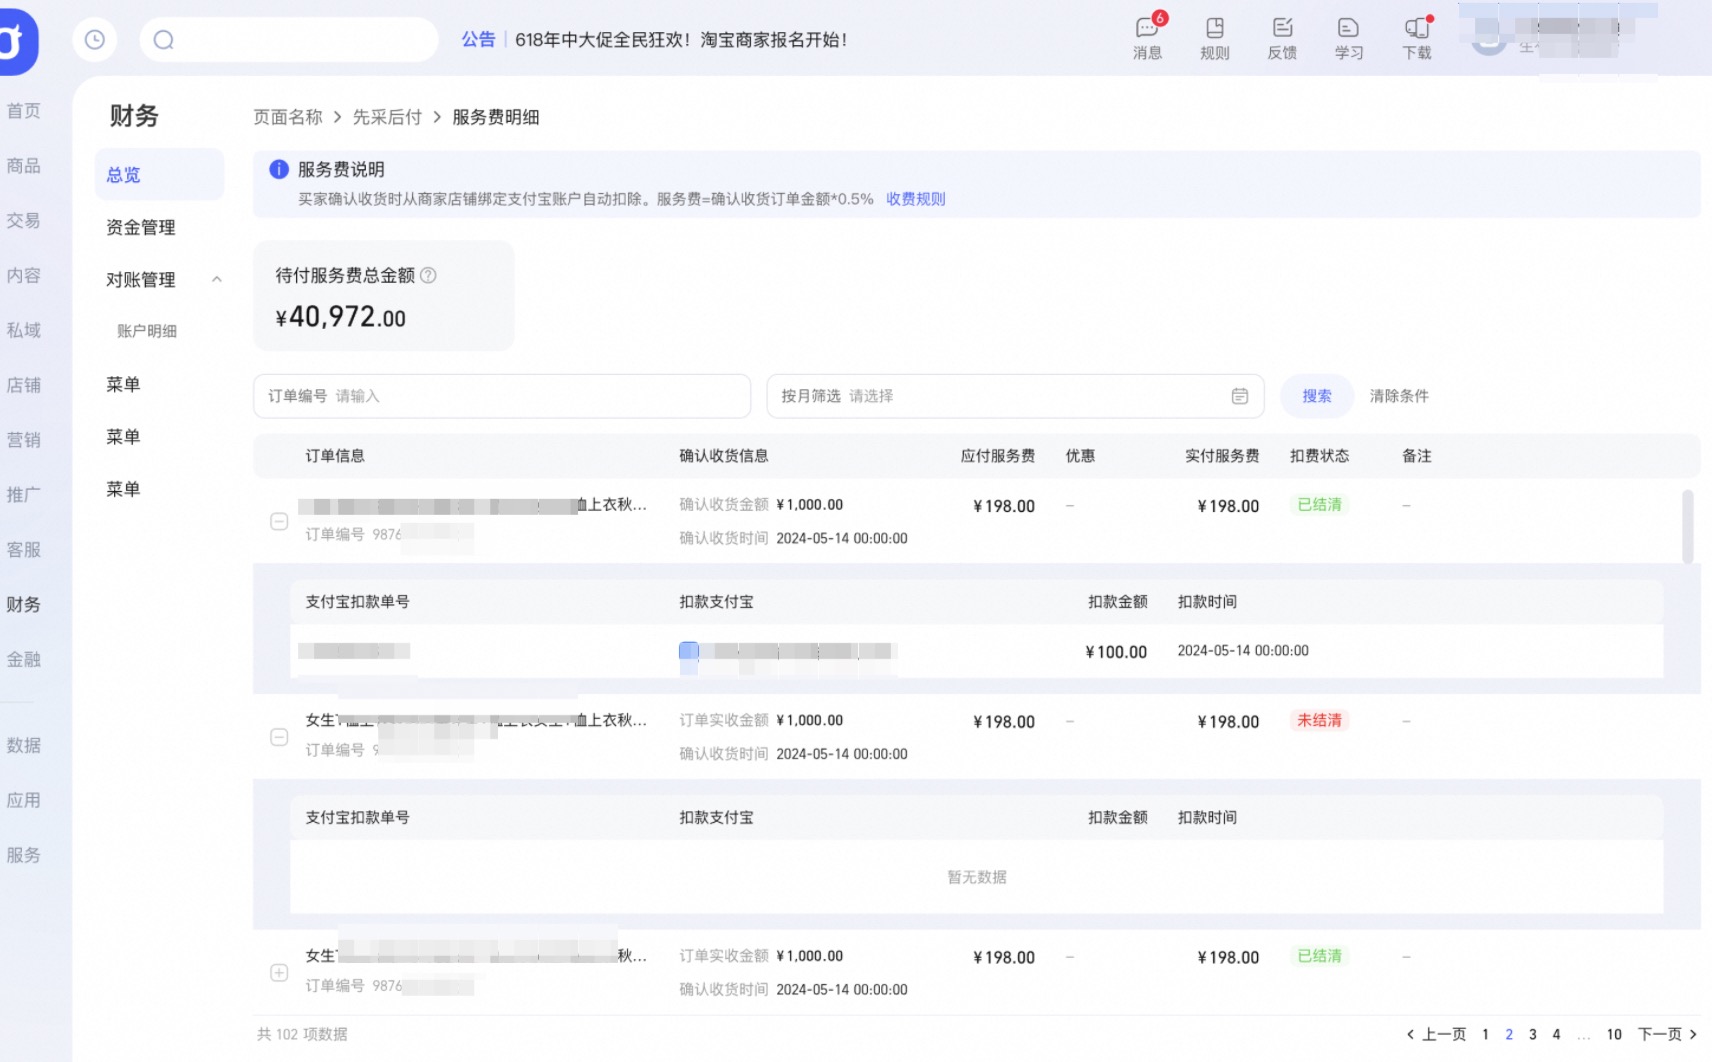Click the history clock icon
Viewport: 1712px width, 1062px height.
point(95,39)
